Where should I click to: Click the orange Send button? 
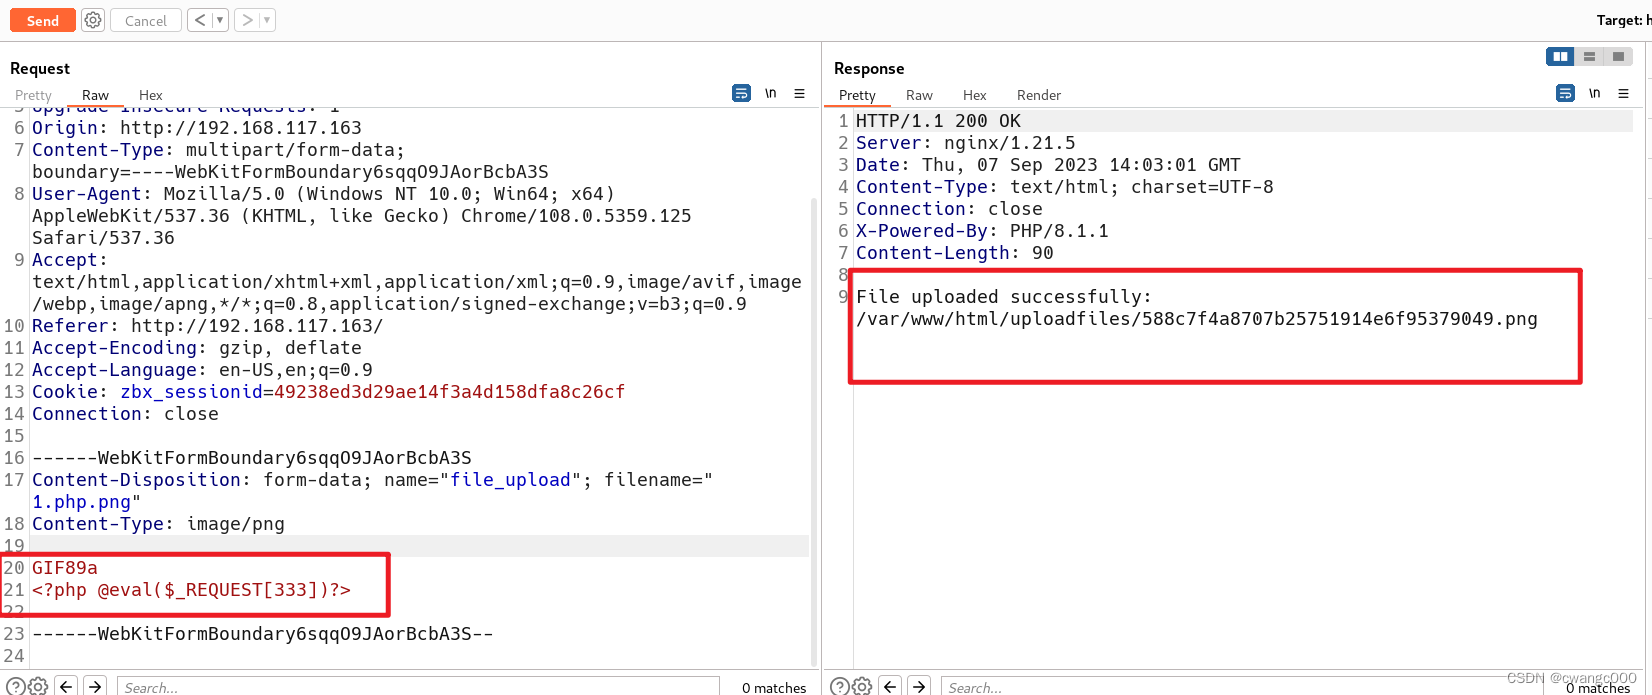42,20
